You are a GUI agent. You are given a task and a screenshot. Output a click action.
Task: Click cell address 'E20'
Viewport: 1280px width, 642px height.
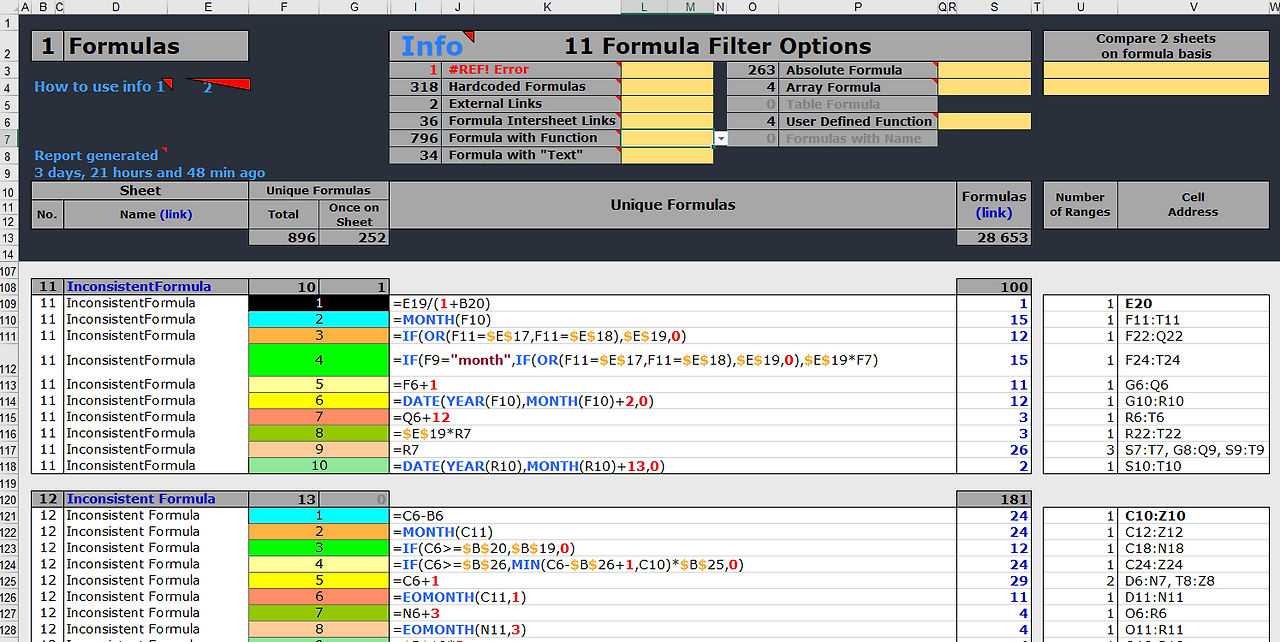[1138, 303]
